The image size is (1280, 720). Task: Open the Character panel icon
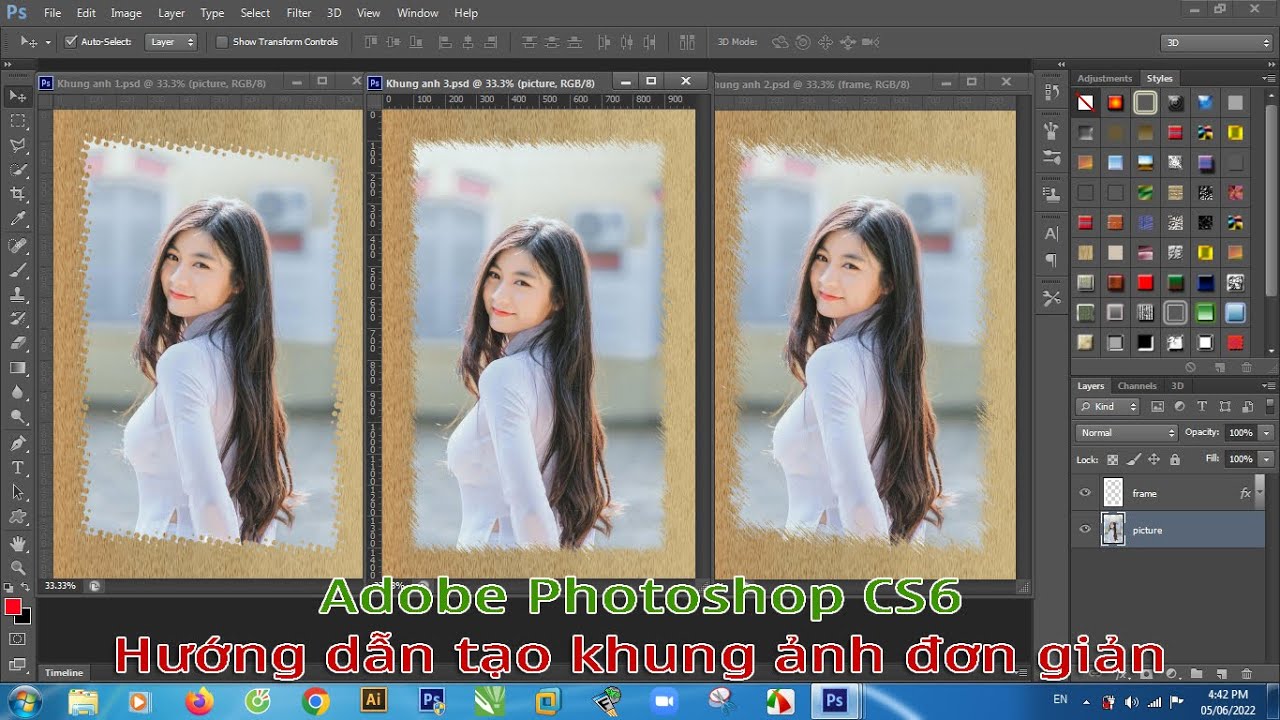1051,233
